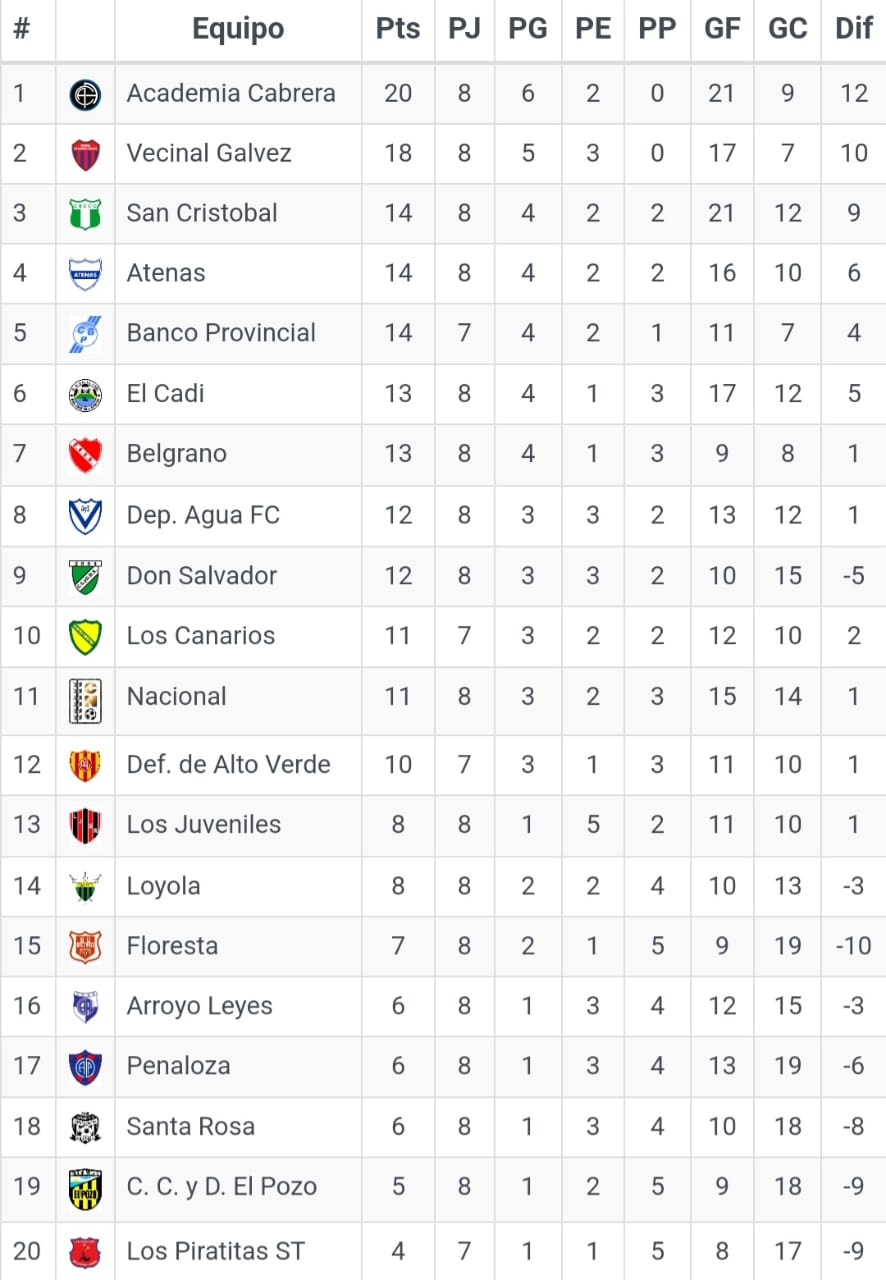886x1280 pixels.
Task: Sort table by Pts column header
Action: 398,29
